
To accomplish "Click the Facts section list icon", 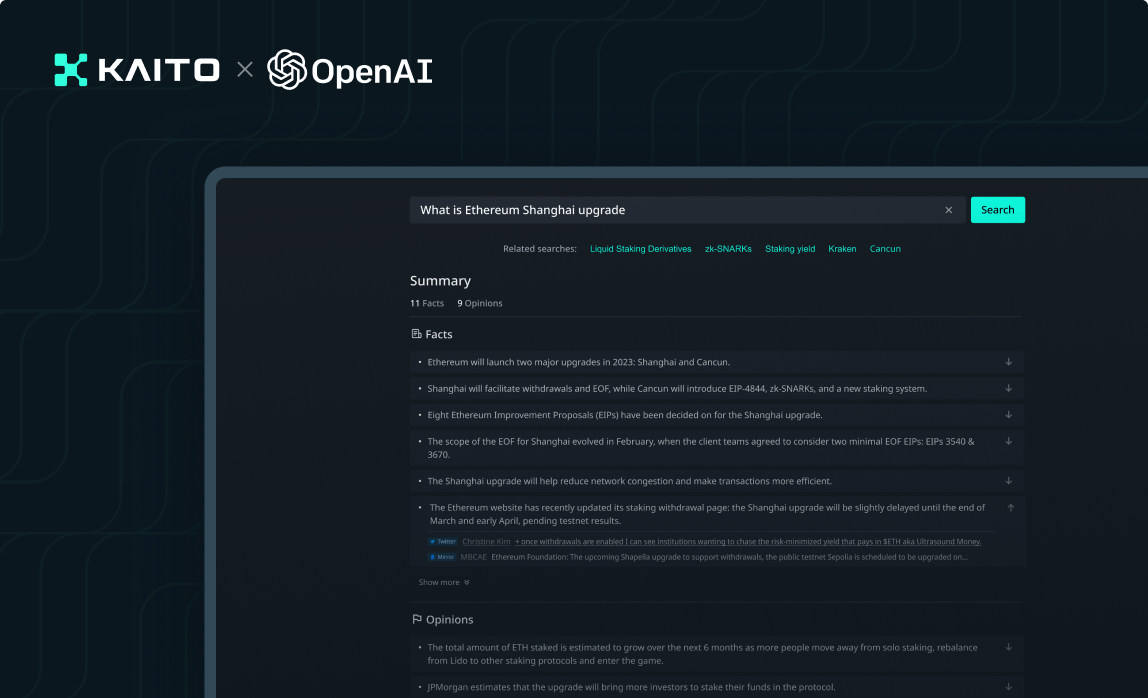I will point(416,334).
